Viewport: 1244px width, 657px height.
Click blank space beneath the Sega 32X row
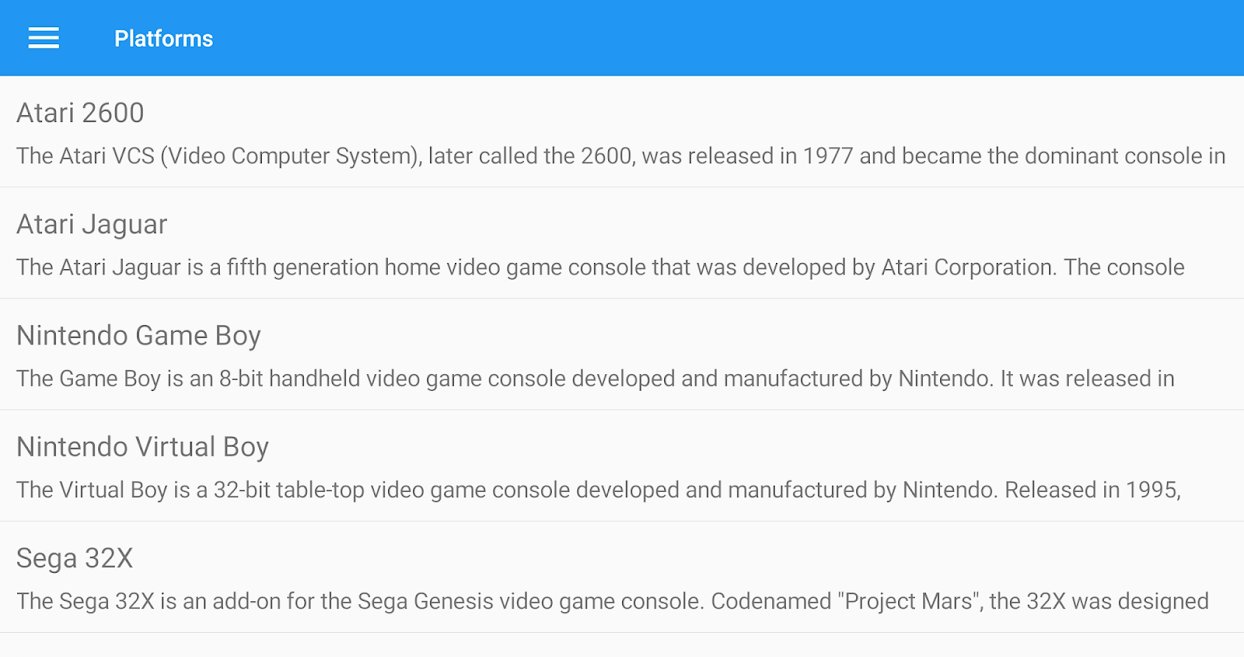(x=622, y=645)
